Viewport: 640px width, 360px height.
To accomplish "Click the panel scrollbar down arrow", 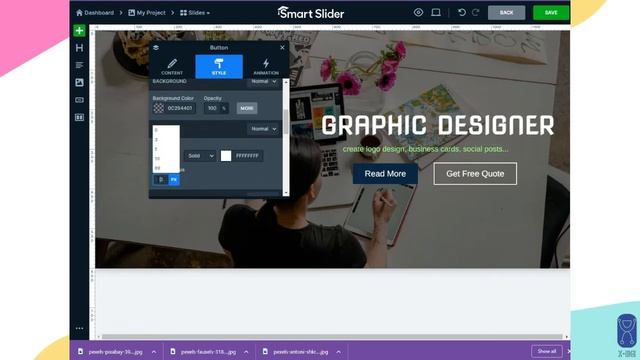I will tap(286, 193).
